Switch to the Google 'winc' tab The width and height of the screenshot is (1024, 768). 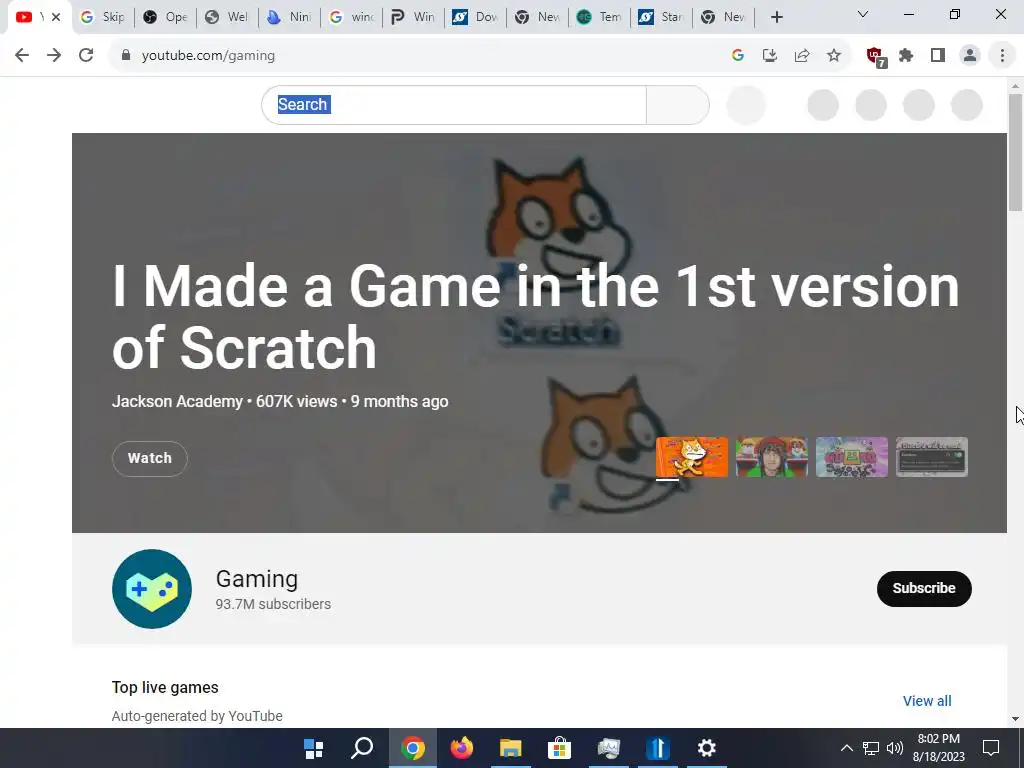[351, 17]
